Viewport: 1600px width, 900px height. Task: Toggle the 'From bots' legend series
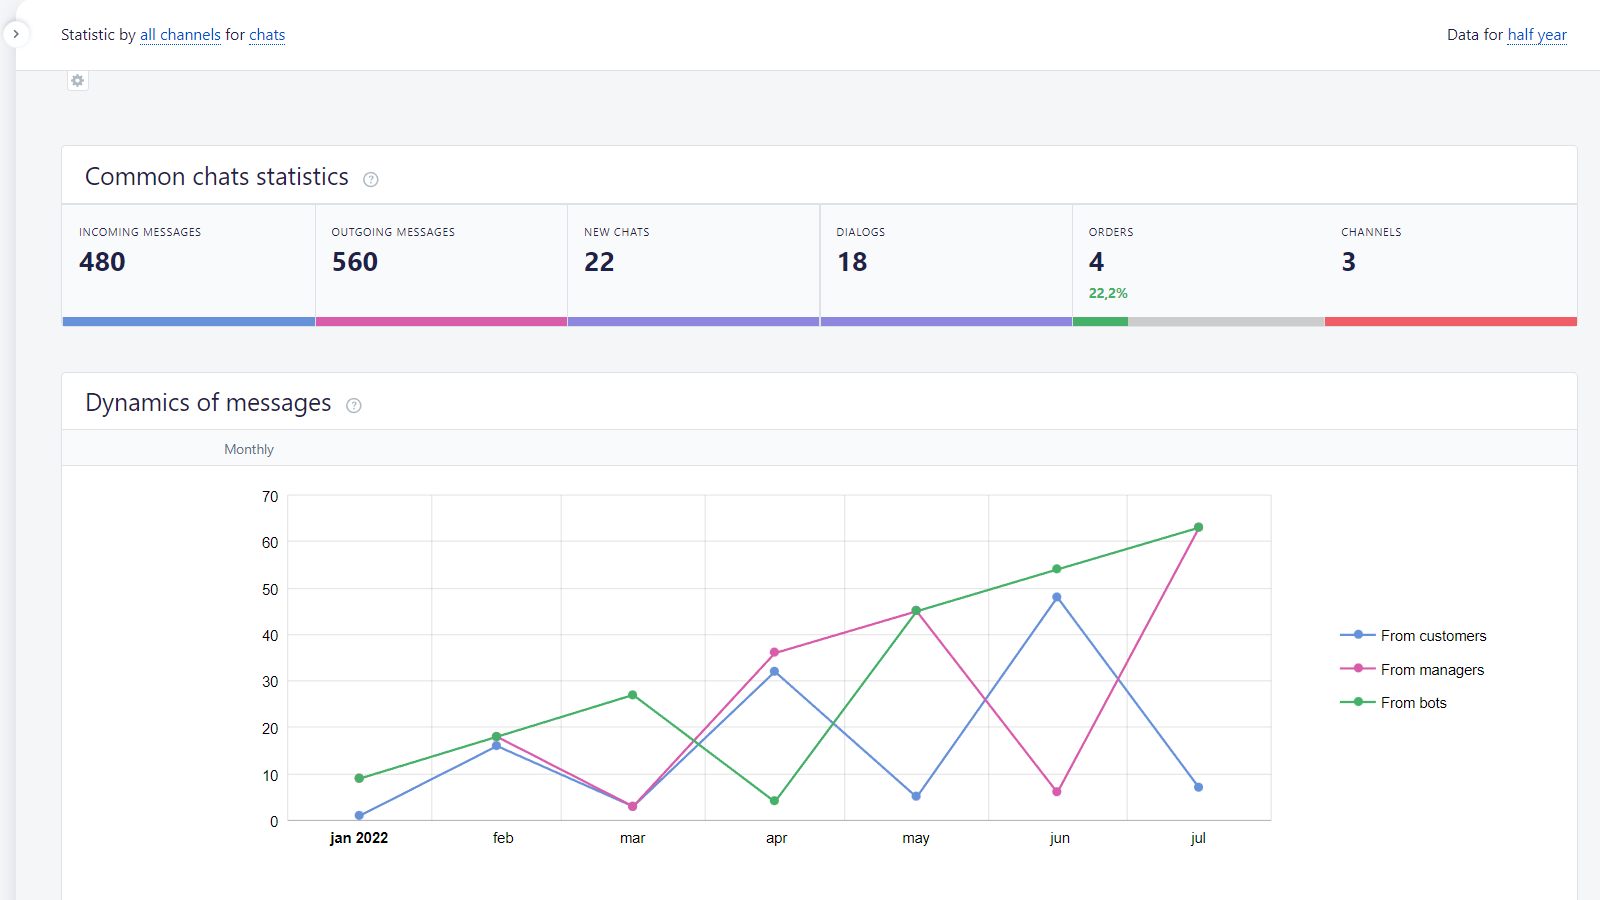tap(1413, 703)
